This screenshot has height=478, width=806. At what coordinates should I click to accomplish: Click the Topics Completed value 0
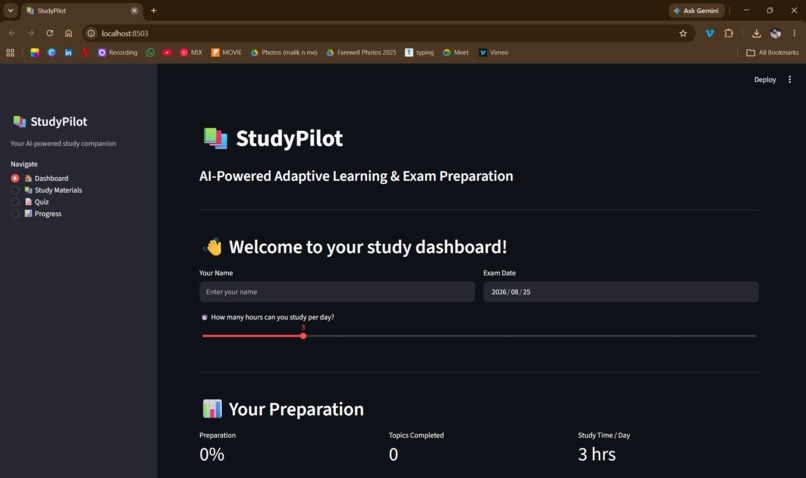pyautogui.click(x=393, y=454)
